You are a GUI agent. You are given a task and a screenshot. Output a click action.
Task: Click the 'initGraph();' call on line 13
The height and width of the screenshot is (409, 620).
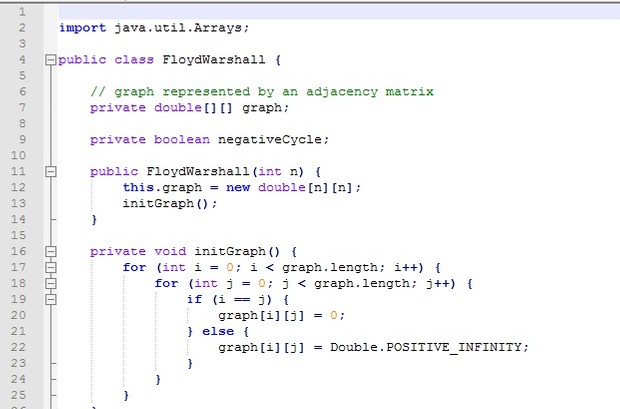tap(170, 204)
